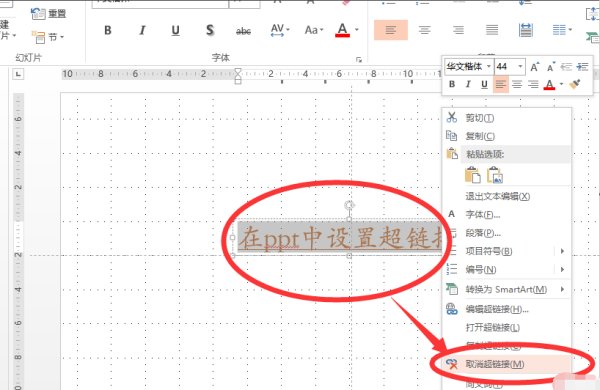The image size is (600, 390).
Task: Click the first-line indent marker on the ruler
Action: (x=238, y=71)
